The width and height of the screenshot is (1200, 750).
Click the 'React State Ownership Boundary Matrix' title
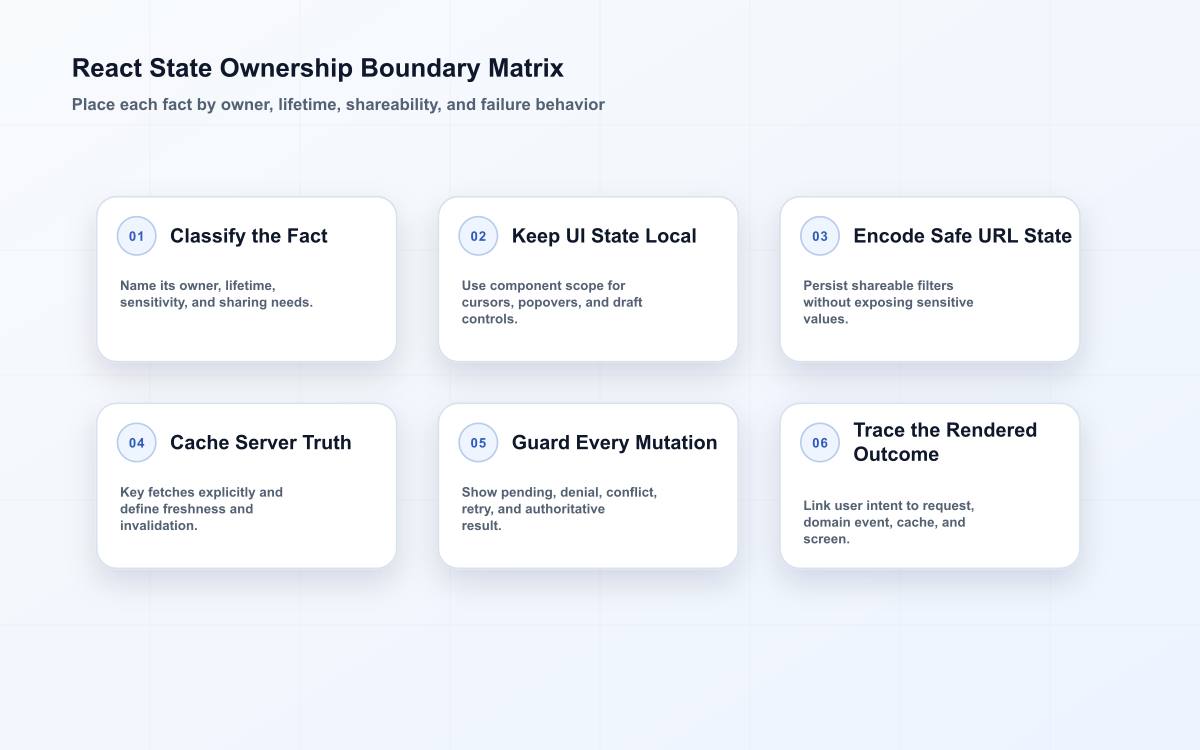[x=318, y=68]
